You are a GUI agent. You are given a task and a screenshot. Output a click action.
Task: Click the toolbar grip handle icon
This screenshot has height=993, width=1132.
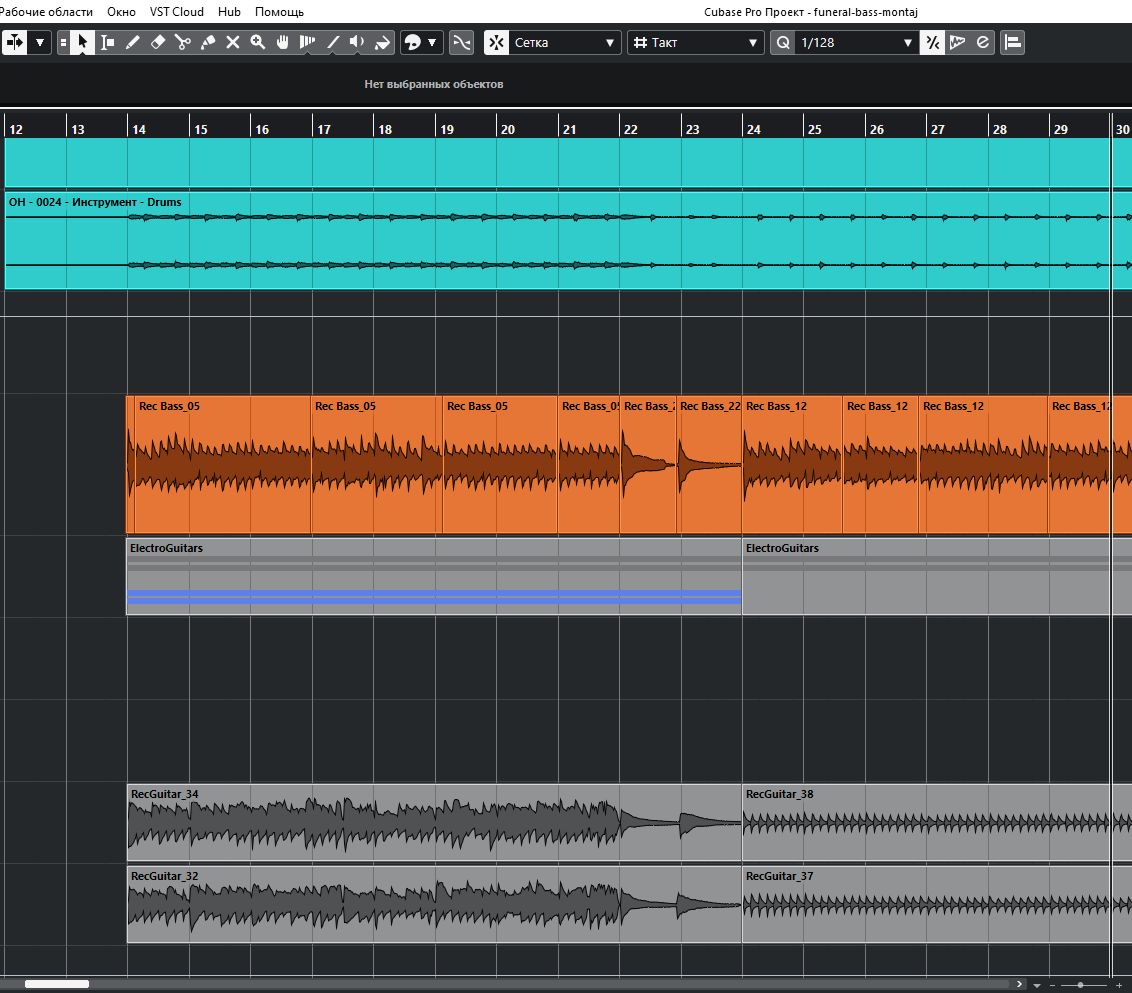[x=64, y=43]
